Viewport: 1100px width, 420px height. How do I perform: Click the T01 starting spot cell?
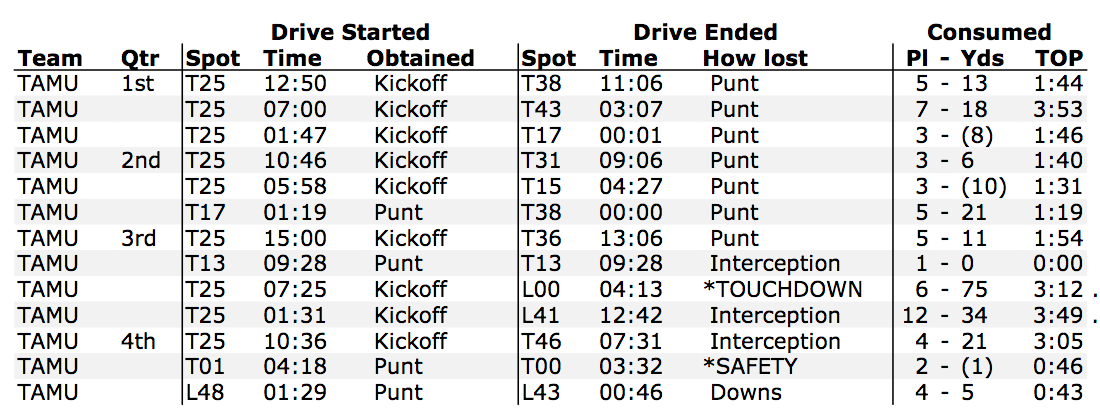(205, 366)
